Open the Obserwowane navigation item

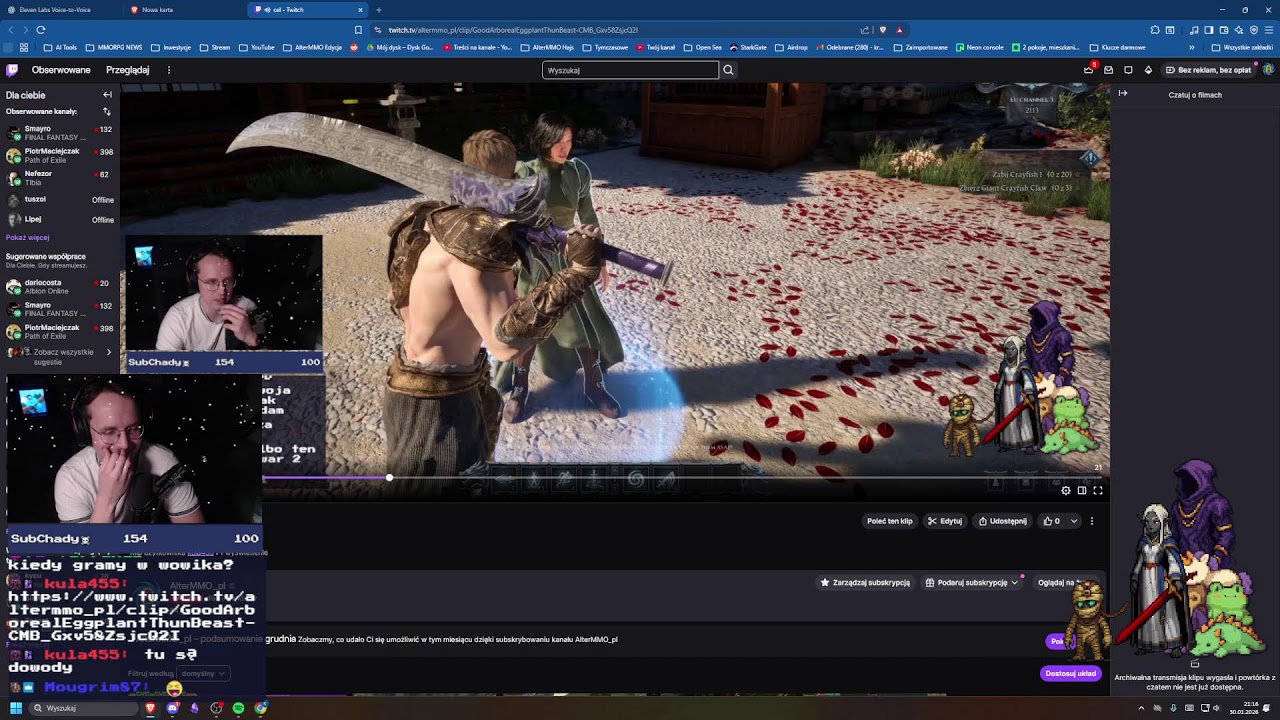[x=61, y=70]
